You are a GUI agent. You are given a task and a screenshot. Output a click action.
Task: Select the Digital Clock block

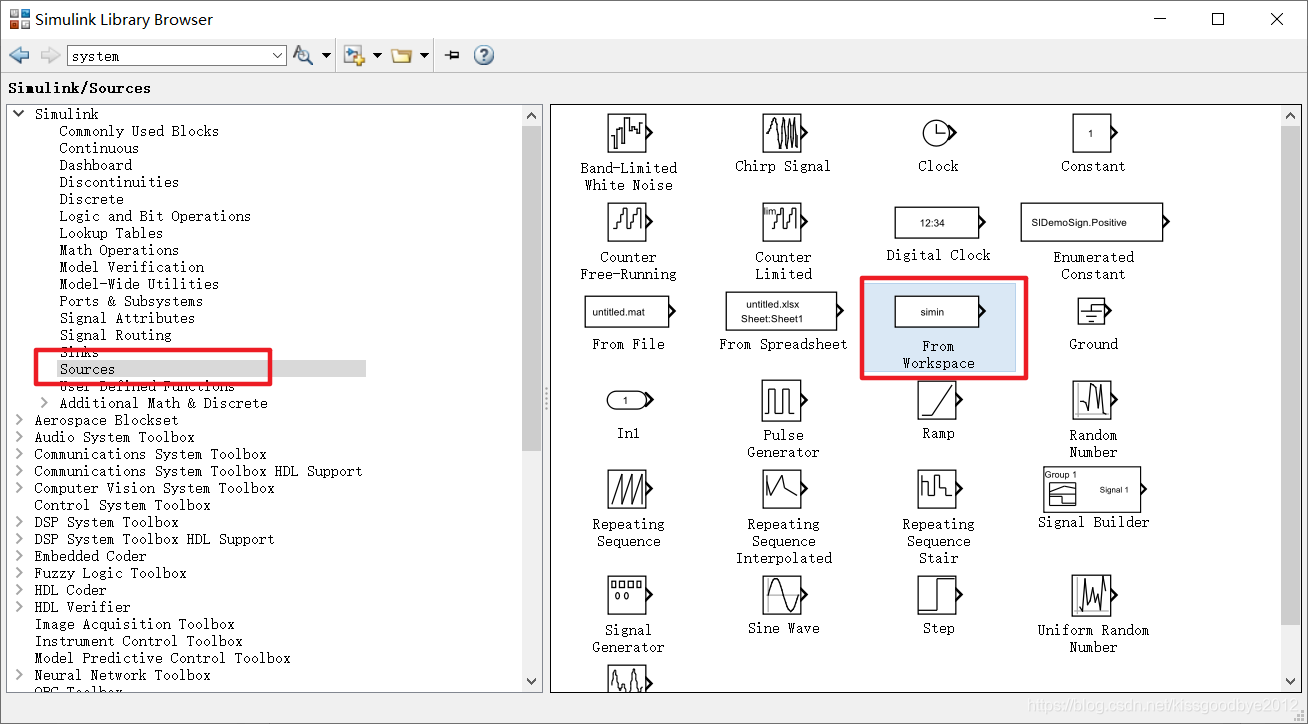click(938, 222)
